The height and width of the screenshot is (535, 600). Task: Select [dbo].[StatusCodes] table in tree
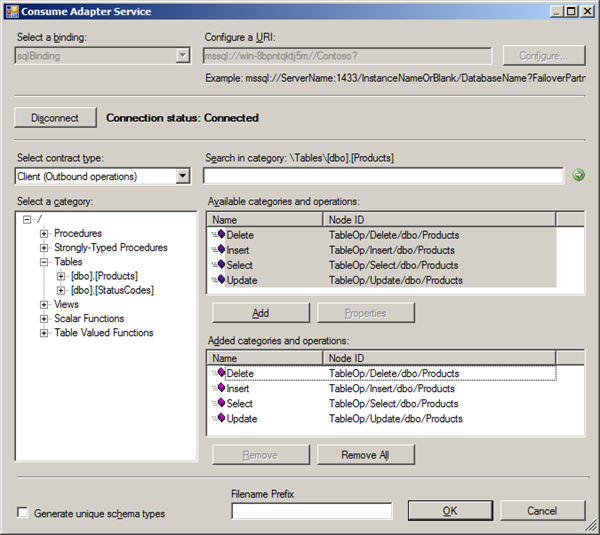coord(112,290)
